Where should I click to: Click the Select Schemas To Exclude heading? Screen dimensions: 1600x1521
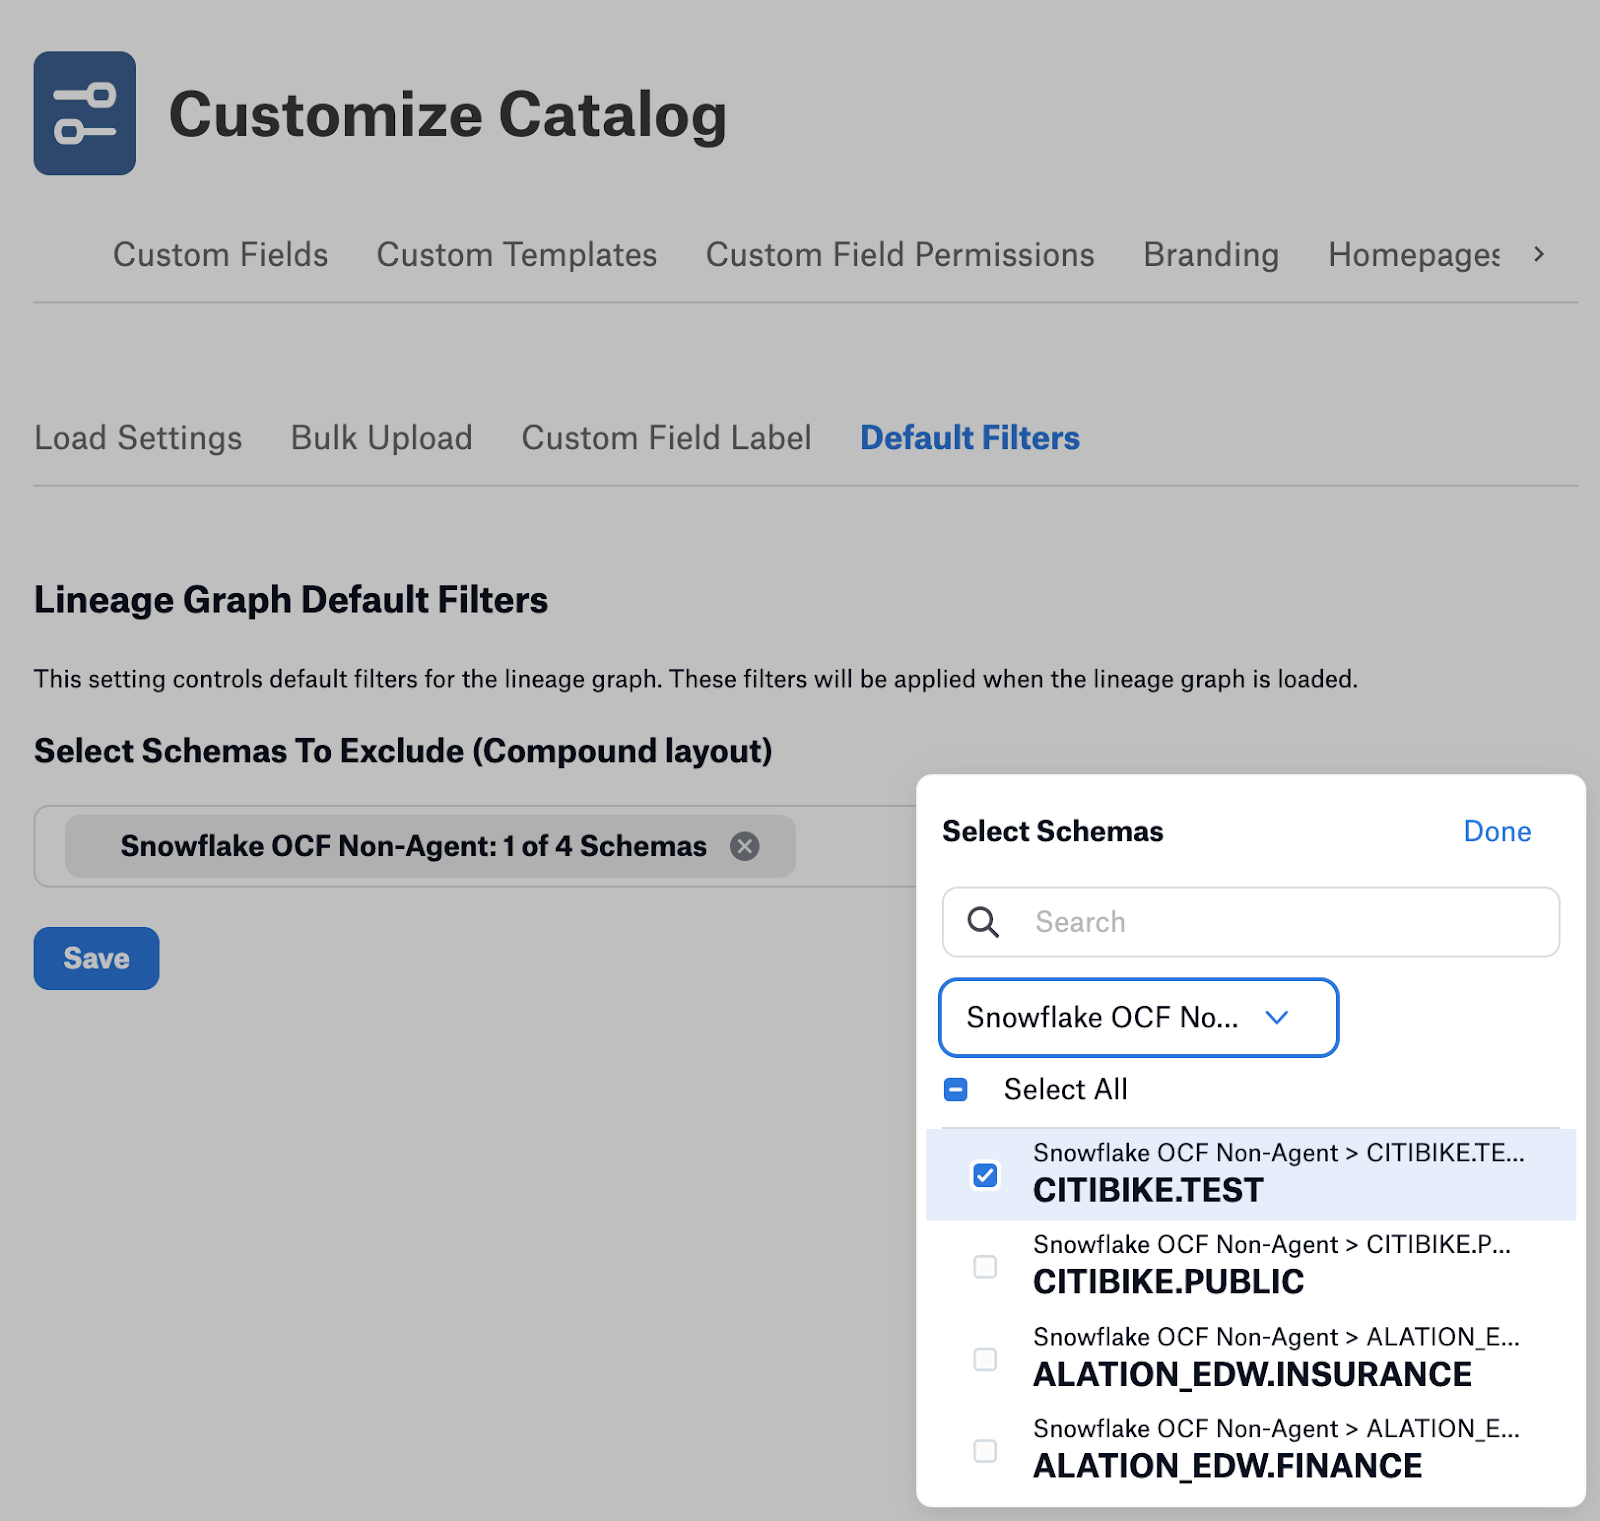(x=403, y=751)
